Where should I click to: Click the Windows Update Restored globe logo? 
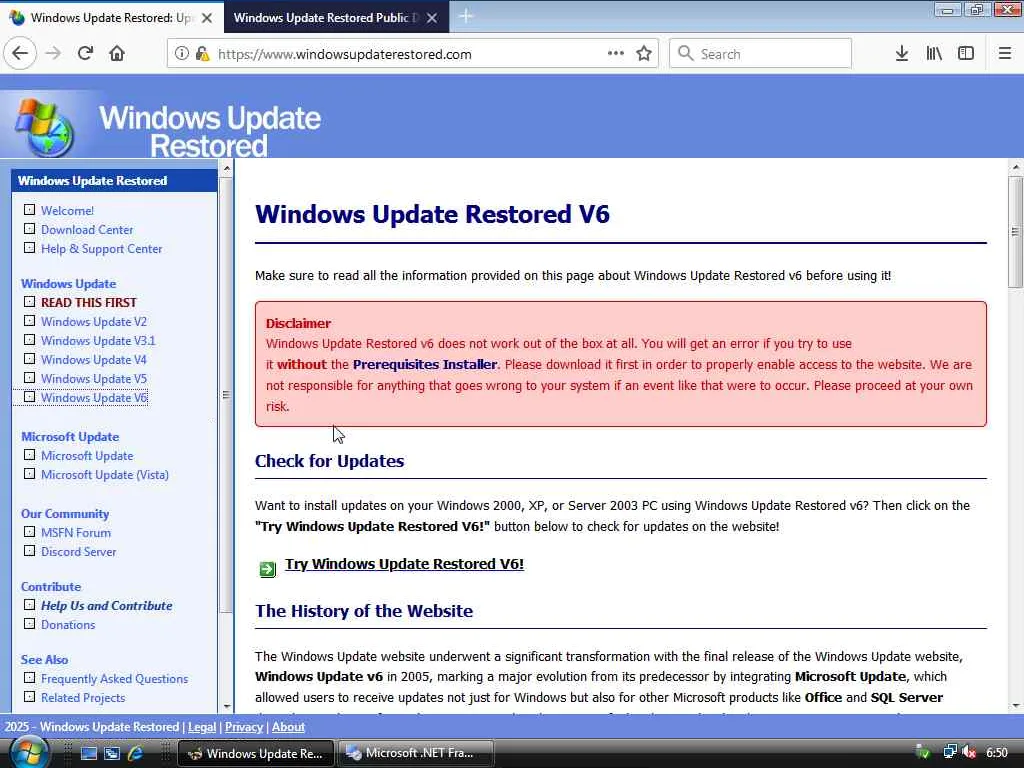pyautogui.click(x=44, y=127)
